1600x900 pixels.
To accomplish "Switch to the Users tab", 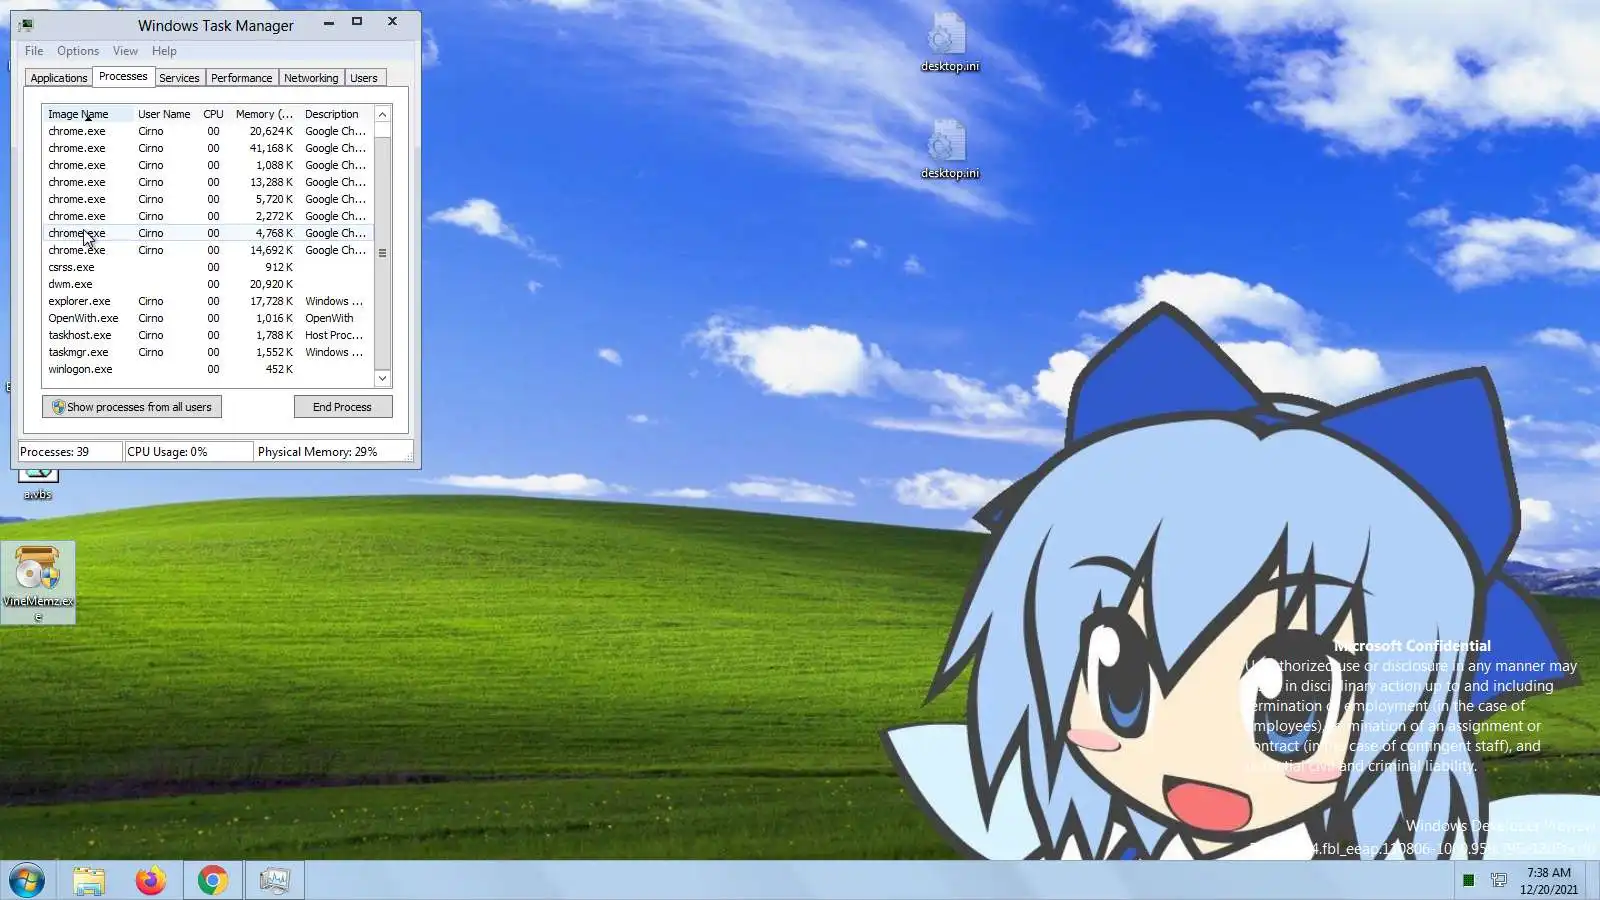I will [364, 78].
